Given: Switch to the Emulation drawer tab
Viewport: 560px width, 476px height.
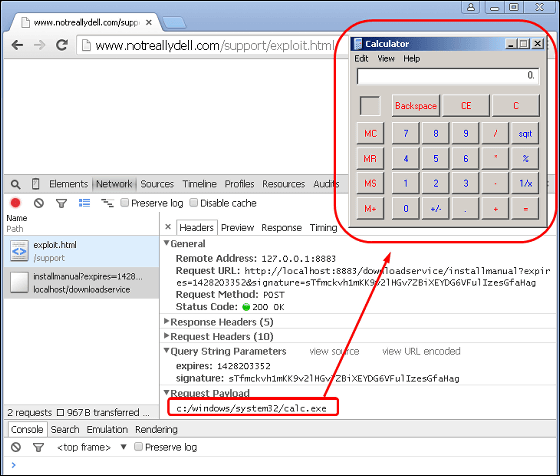Looking at the screenshot, I should point(107,429).
